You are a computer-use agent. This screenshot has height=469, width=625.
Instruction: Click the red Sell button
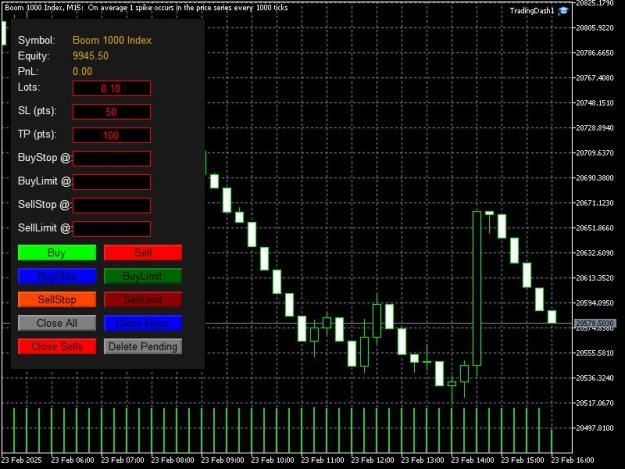pyautogui.click(x=143, y=253)
